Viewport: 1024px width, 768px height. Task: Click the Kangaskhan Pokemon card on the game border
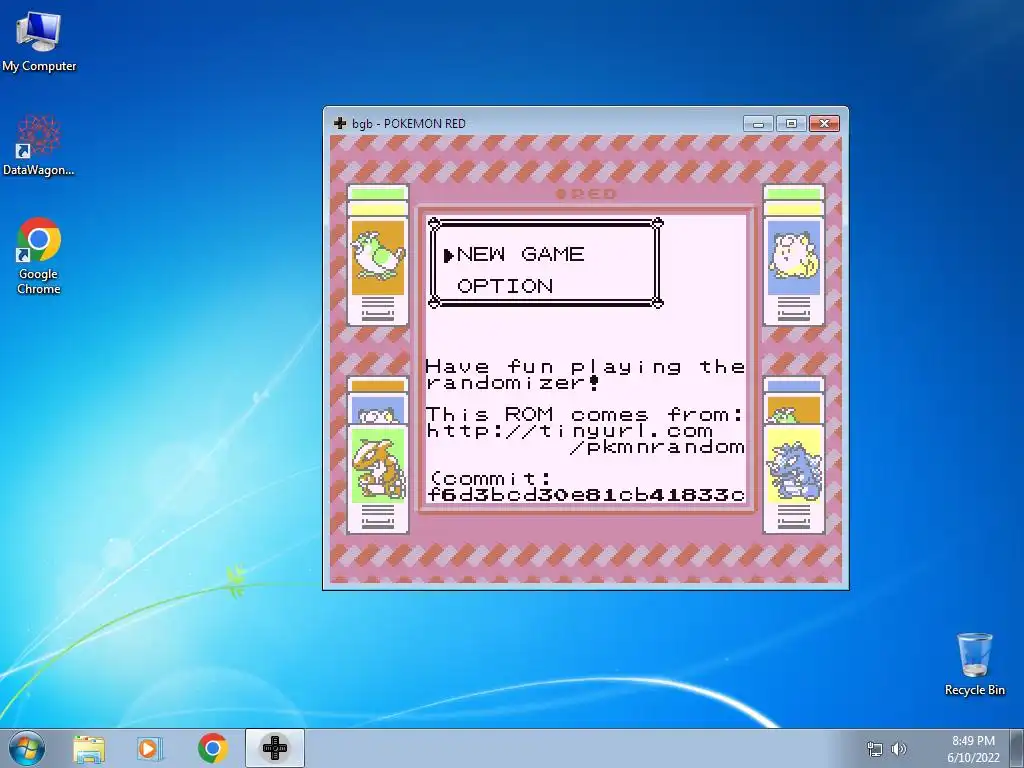pos(378,479)
